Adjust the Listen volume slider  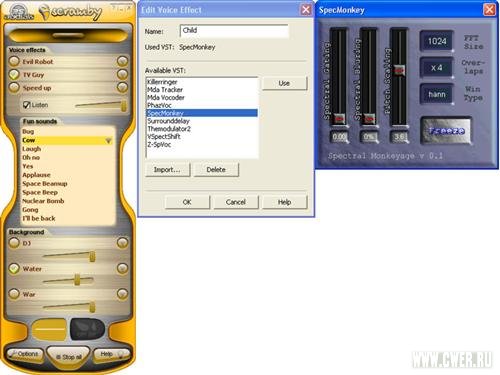point(124,106)
